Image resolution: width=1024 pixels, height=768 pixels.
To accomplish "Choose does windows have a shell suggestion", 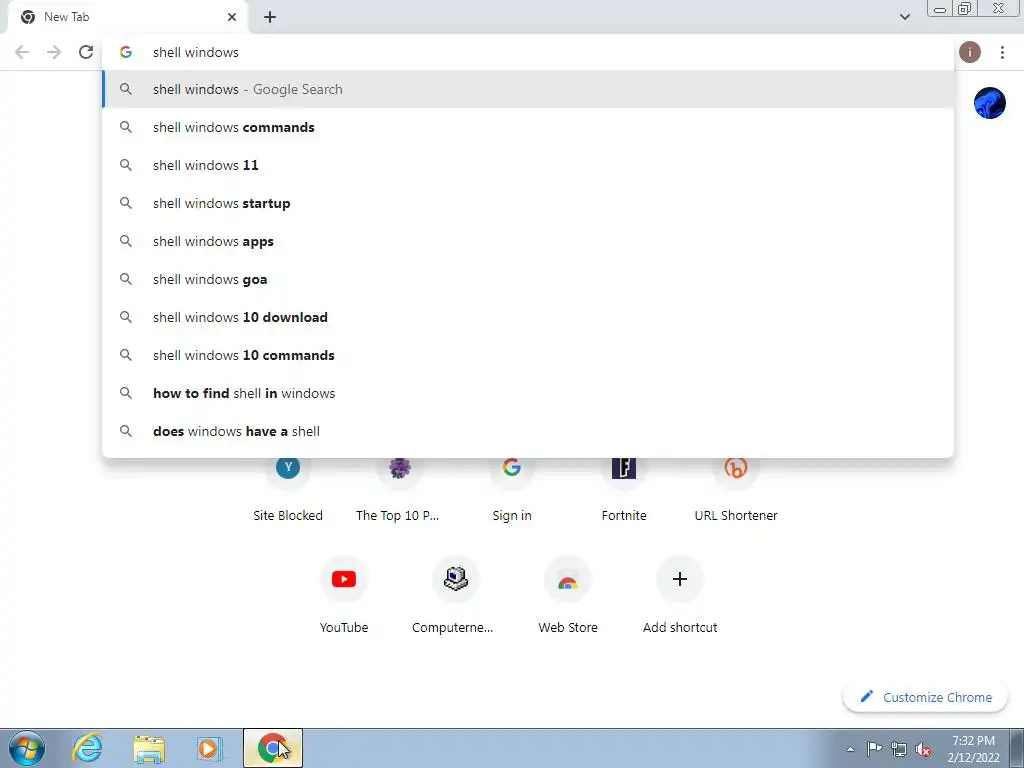I will 528,431.
